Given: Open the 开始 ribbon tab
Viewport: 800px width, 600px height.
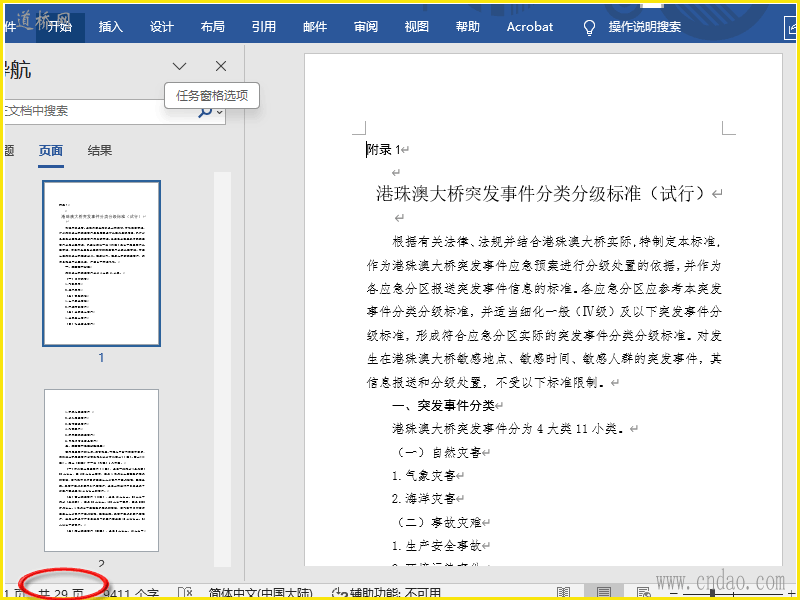Looking at the screenshot, I should 59,27.
